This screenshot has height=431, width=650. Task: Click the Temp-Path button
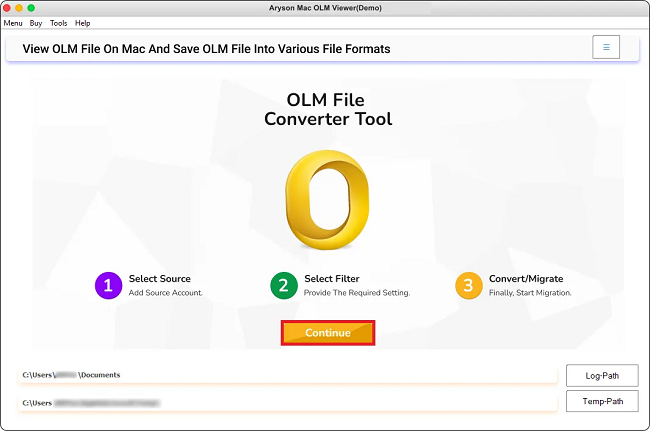click(x=602, y=401)
